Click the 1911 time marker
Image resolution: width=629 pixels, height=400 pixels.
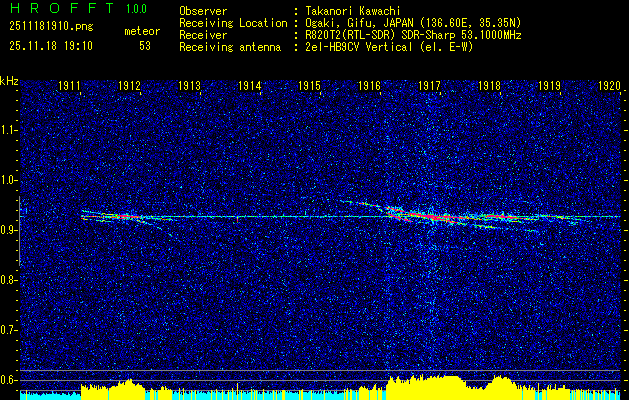coord(69,85)
